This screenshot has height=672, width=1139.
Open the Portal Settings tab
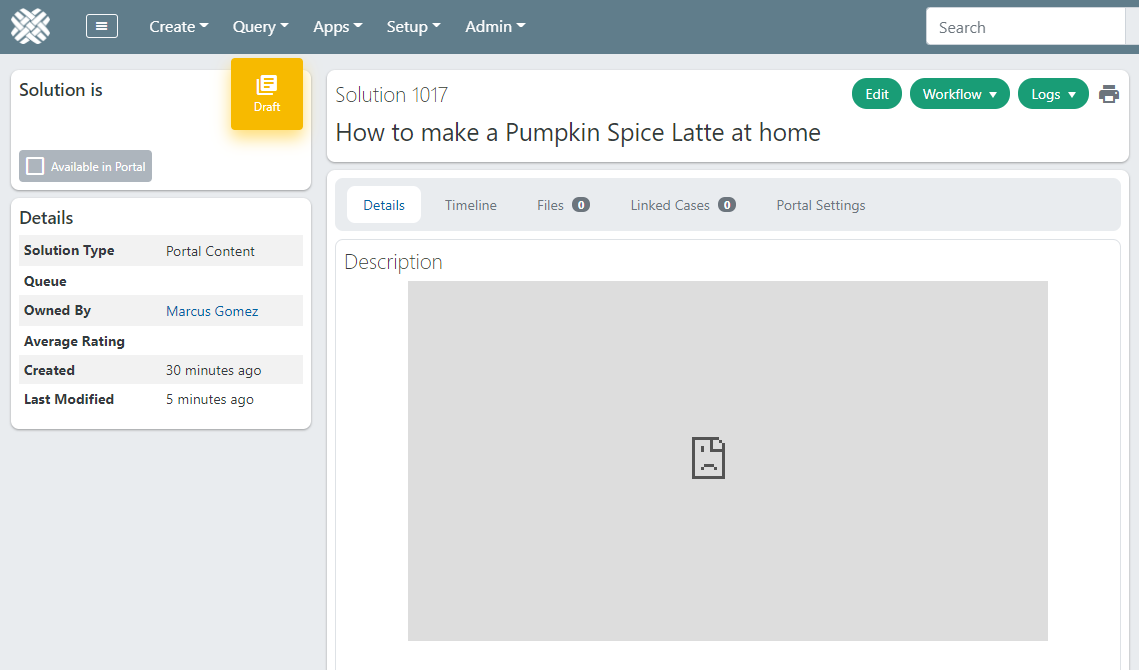[x=821, y=205]
